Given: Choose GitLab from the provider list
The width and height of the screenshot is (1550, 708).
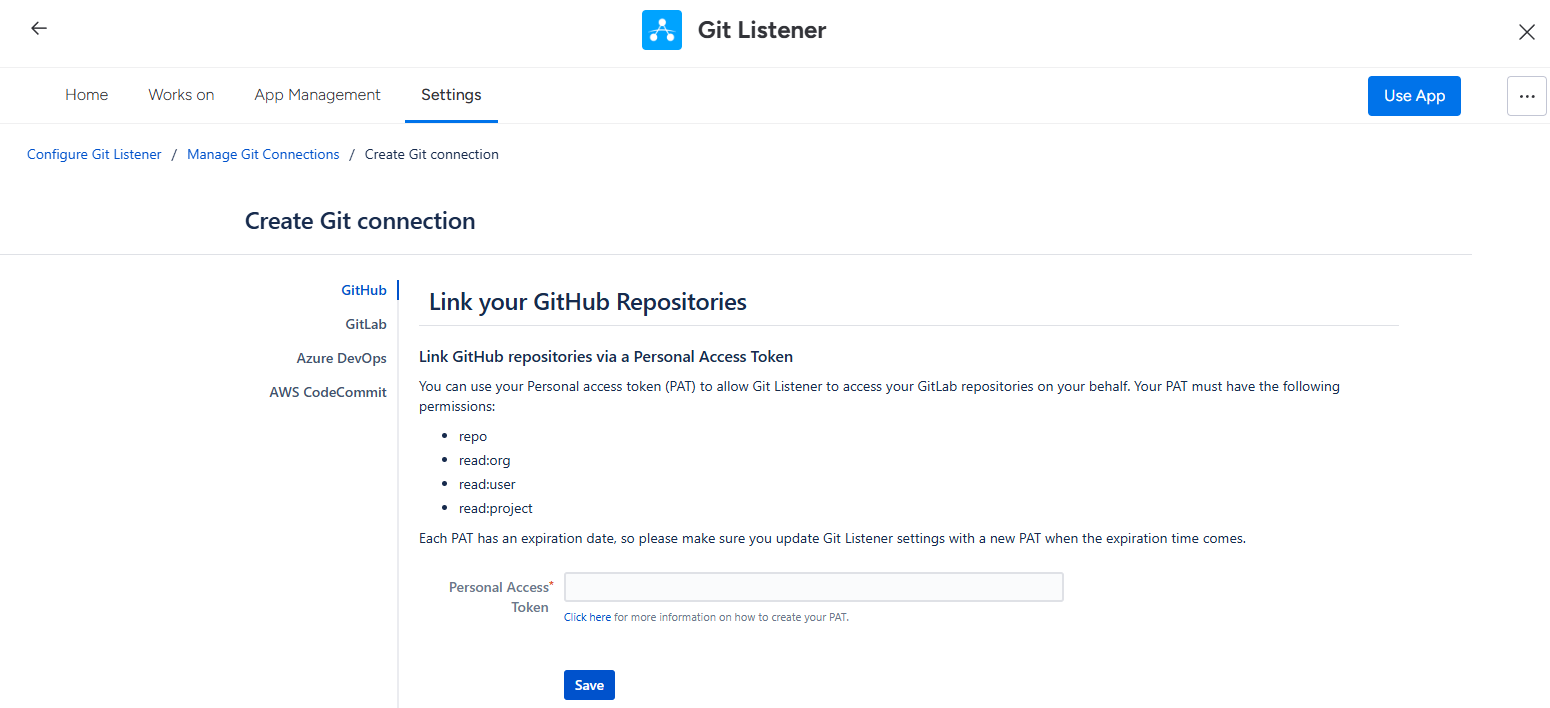Looking at the screenshot, I should click(x=366, y=324).
